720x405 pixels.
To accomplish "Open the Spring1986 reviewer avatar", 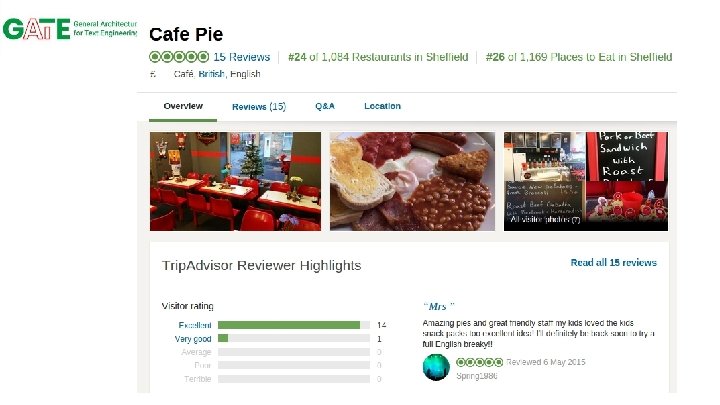I will click(x=436, y=367).
